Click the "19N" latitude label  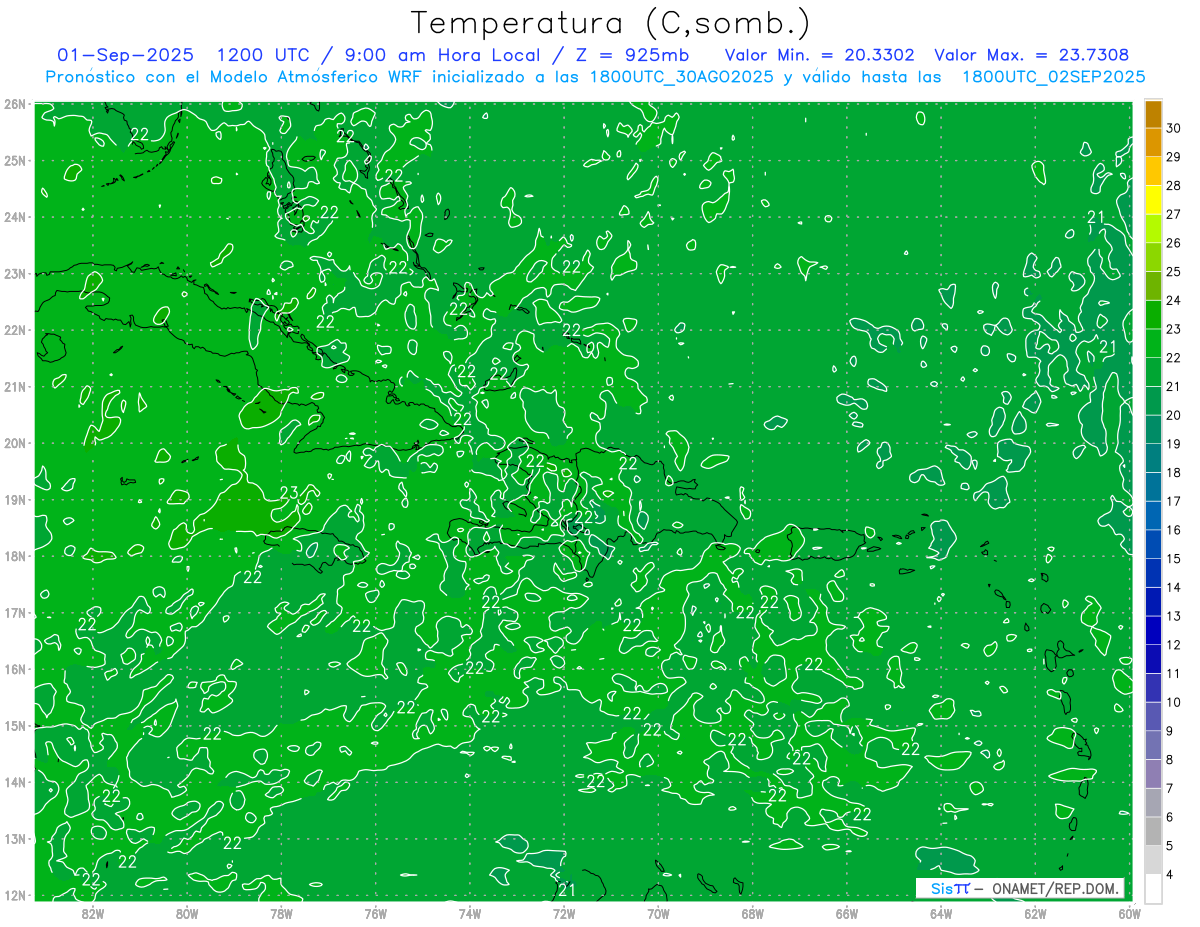tap(14, 499)
